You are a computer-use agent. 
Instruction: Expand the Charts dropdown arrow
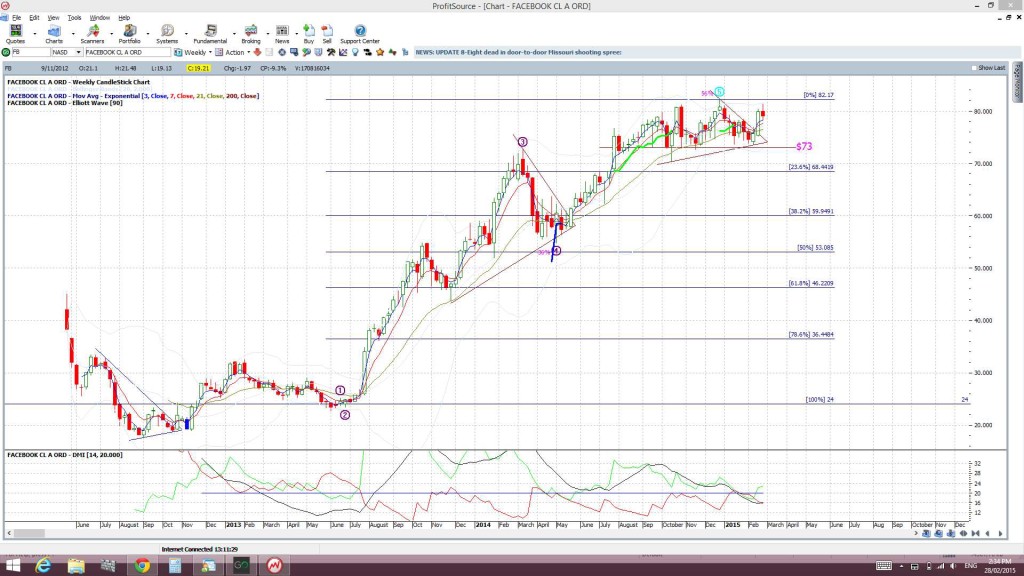click(x=72, y=33)
